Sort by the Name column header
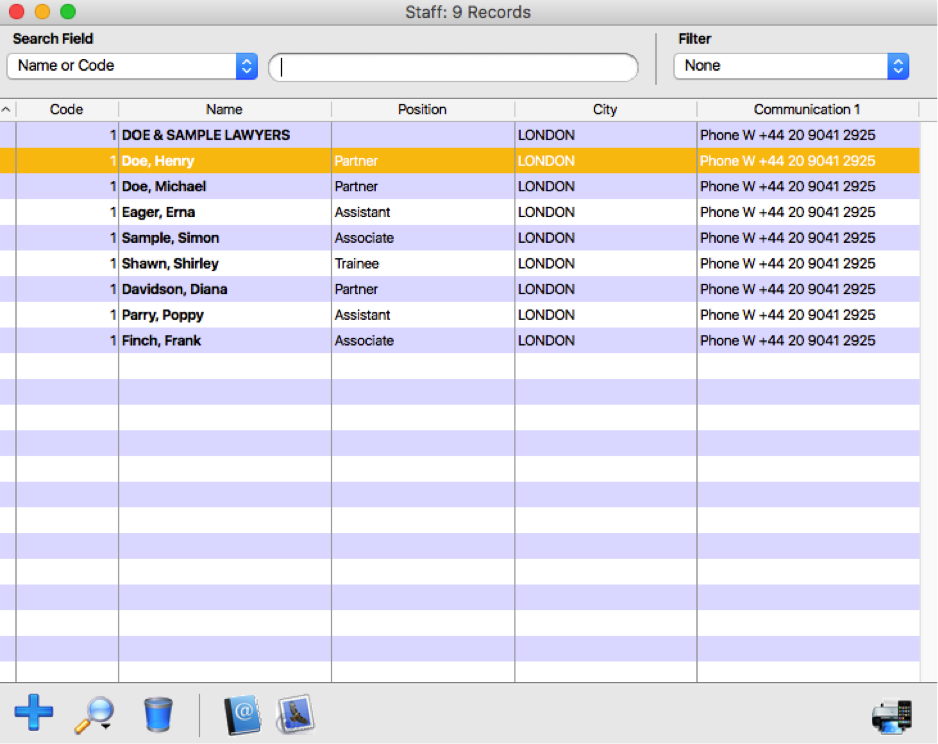This screenshot has width=938, height=744. (224, 109)
